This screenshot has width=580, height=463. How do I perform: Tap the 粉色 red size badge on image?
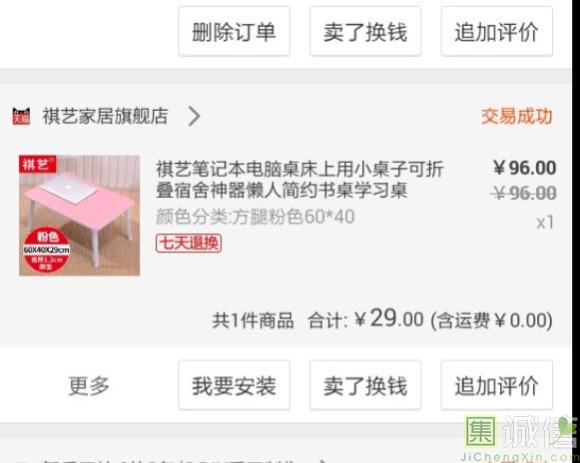pyautogui.click(x=46, y=250)
